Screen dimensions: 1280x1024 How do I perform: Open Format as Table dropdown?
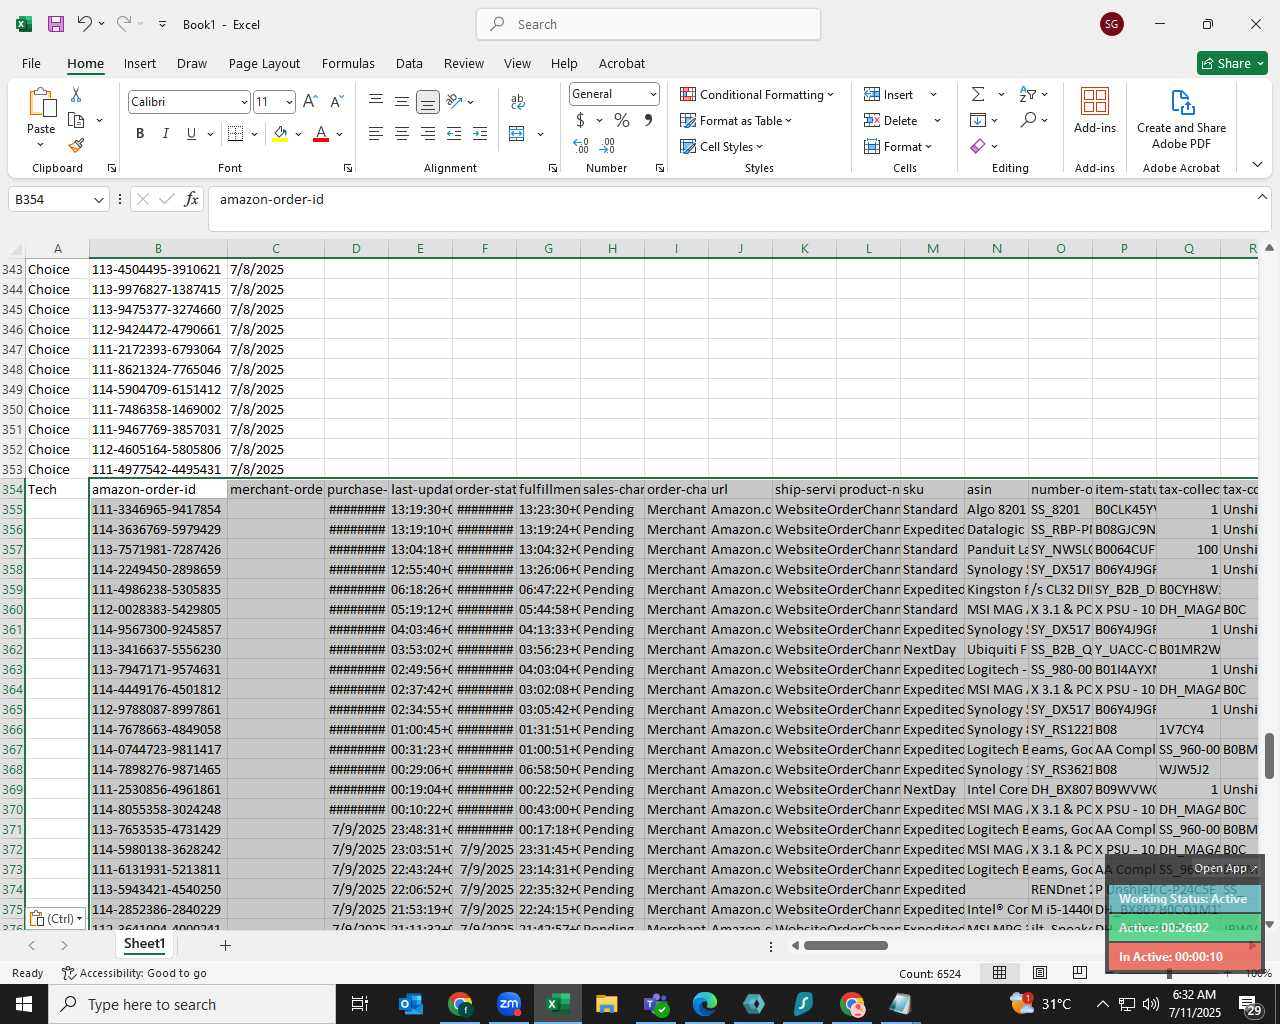click(x=736, y=120)
